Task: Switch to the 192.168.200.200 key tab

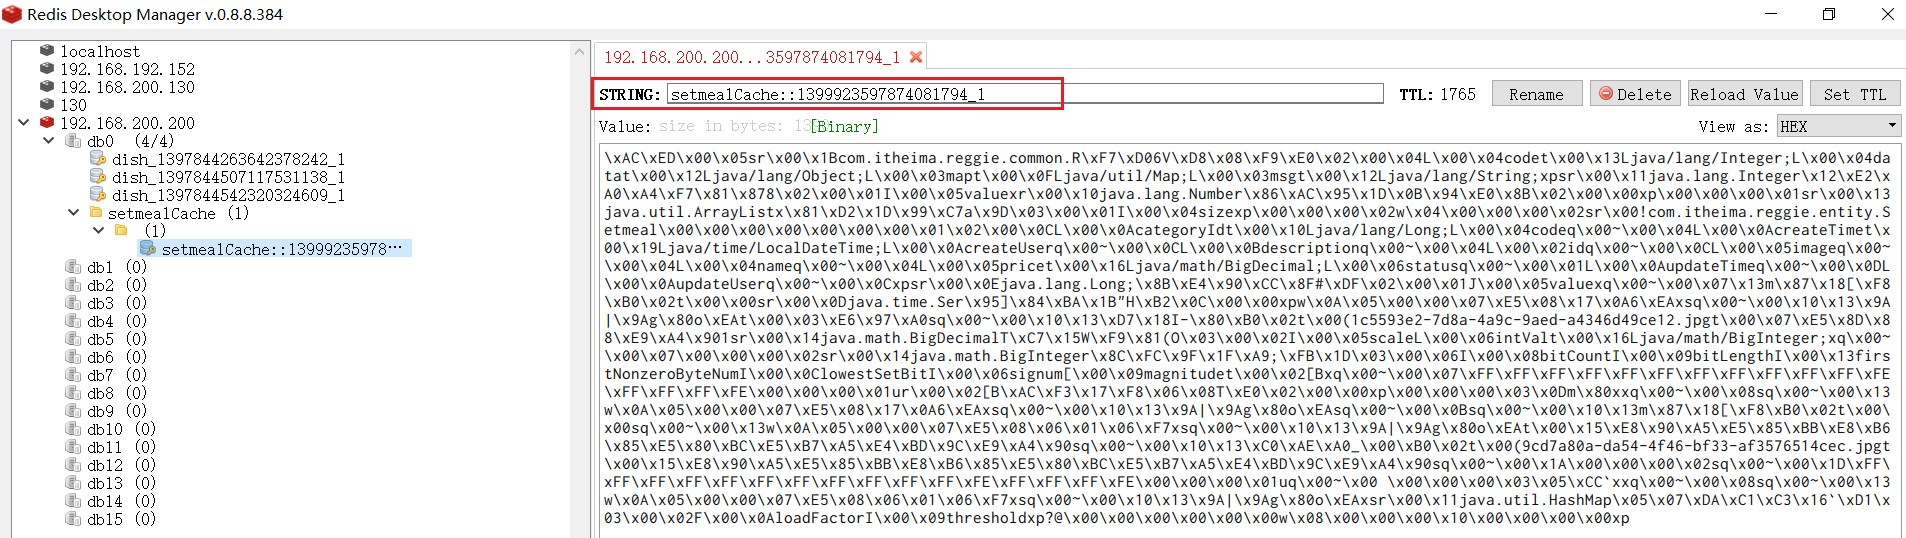Action: pos(751,57)
